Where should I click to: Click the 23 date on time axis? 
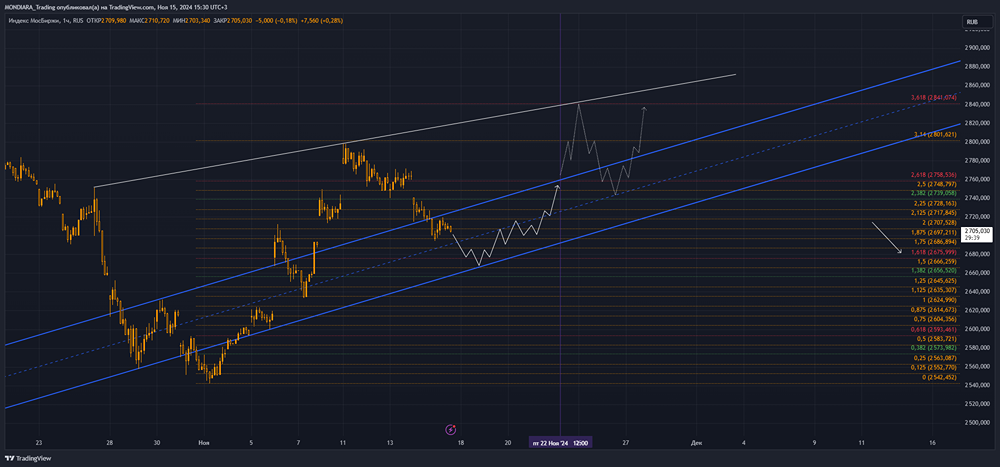39,442
